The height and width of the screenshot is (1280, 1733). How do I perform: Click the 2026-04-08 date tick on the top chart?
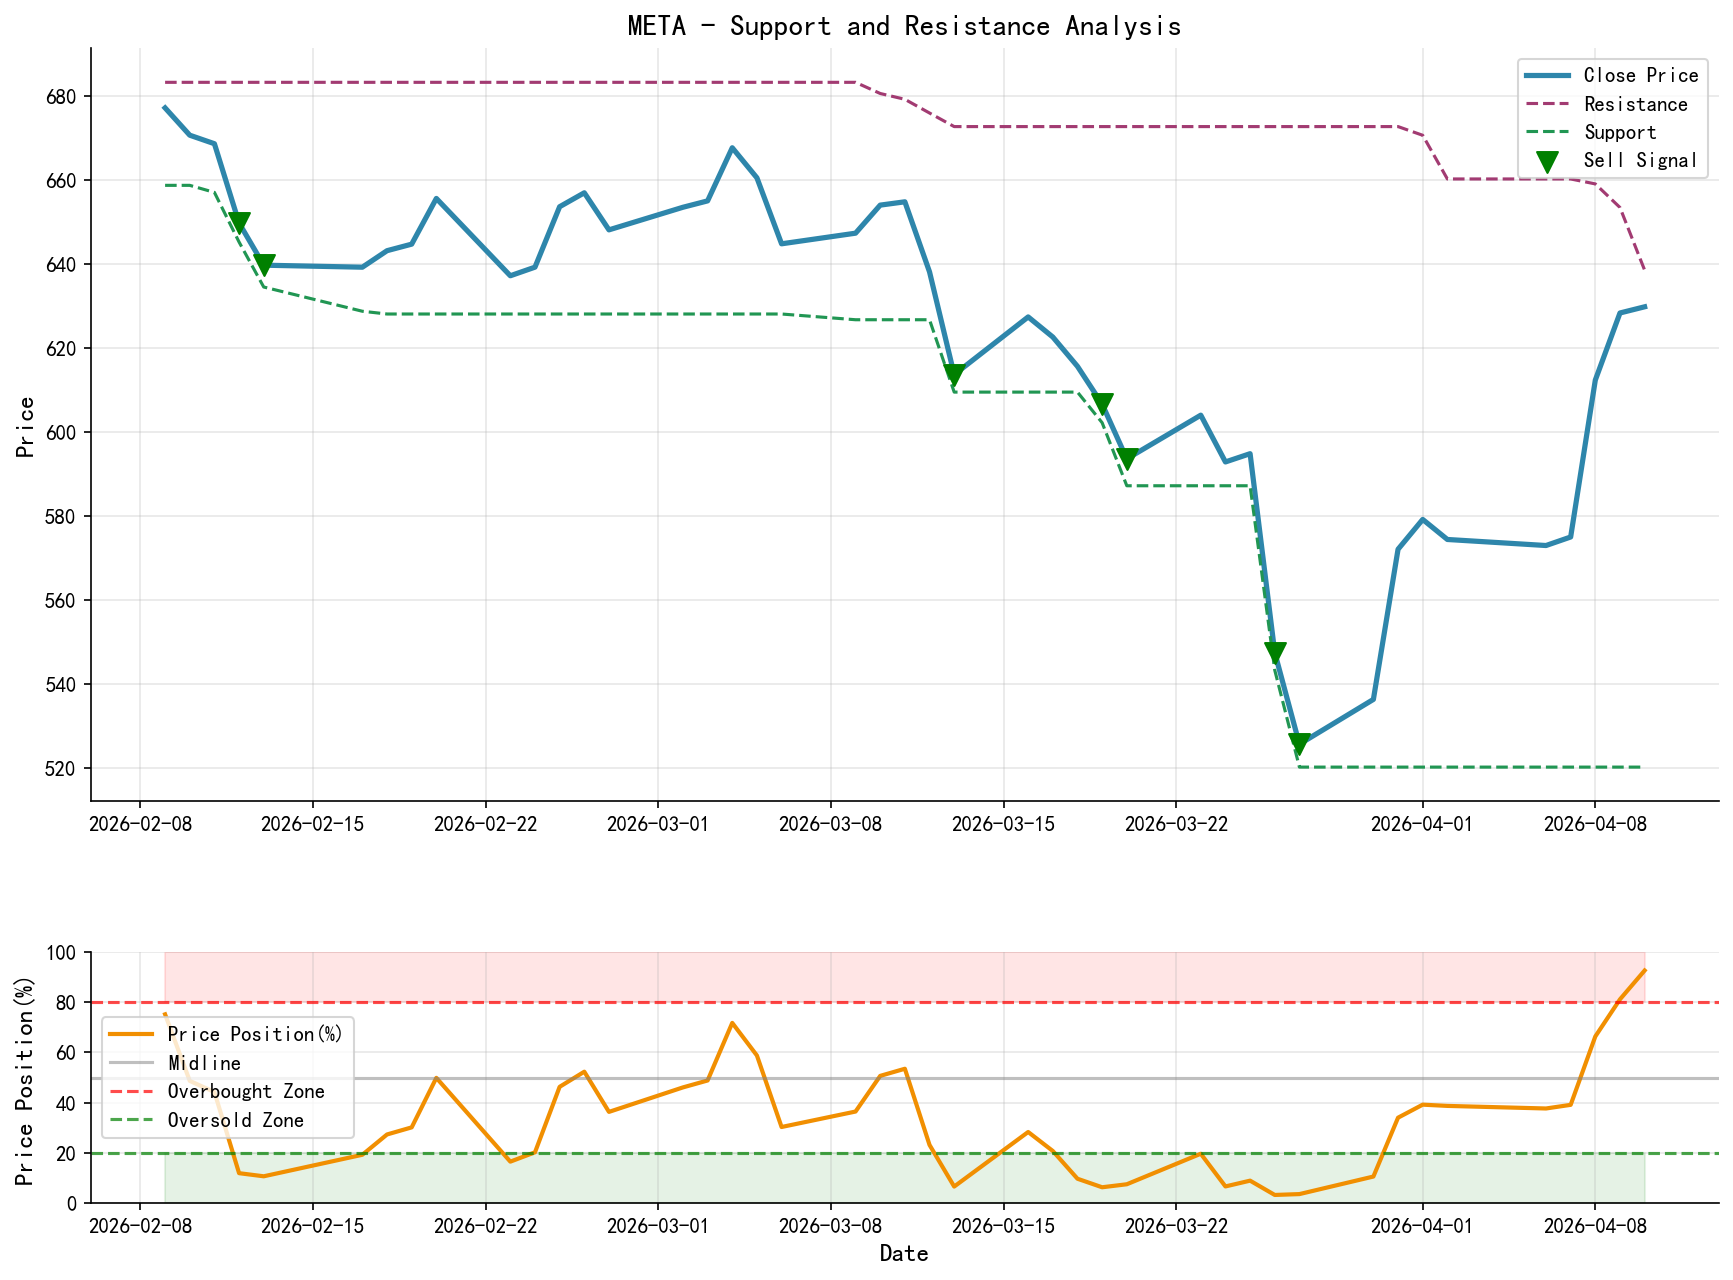(x=1595, y=823)
